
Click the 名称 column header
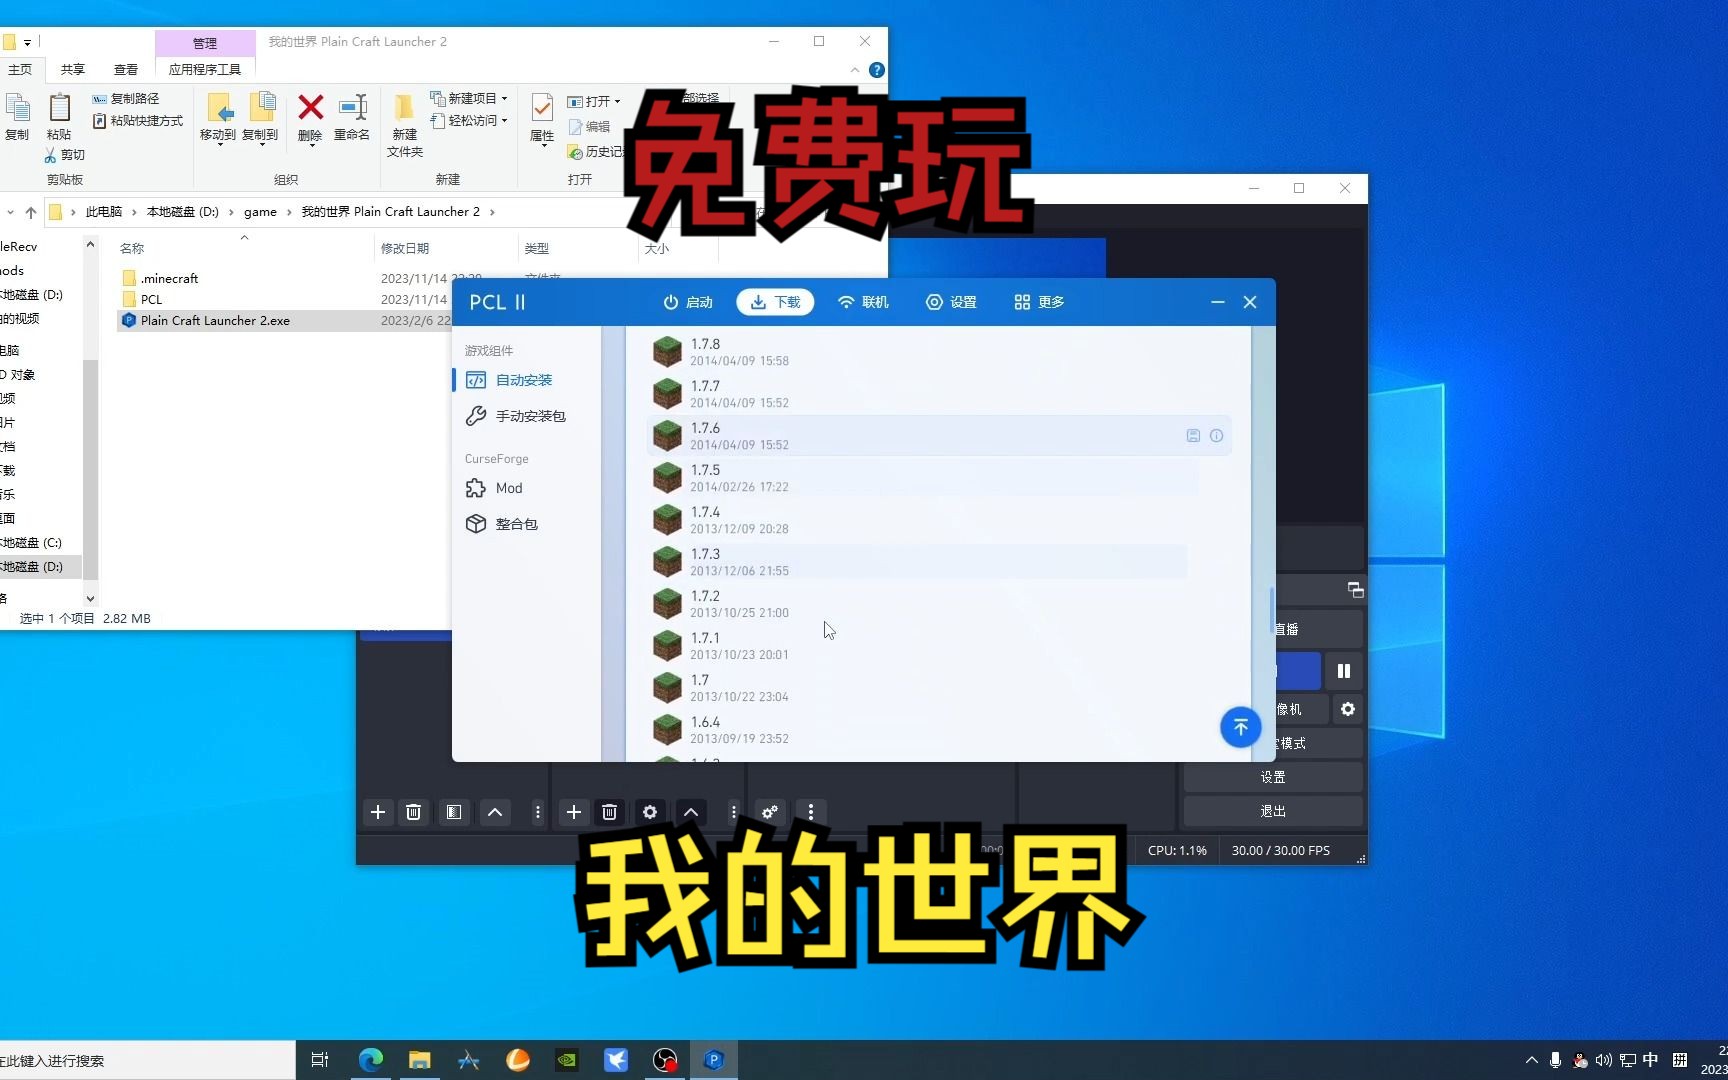[132, 249]
